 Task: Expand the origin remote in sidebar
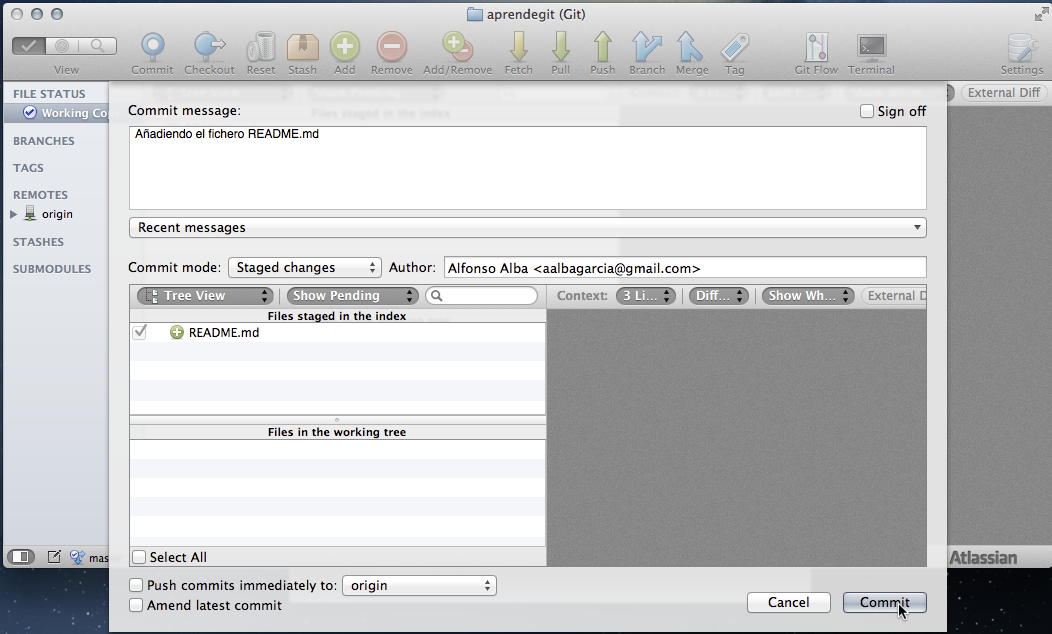[x=14, y=214]
